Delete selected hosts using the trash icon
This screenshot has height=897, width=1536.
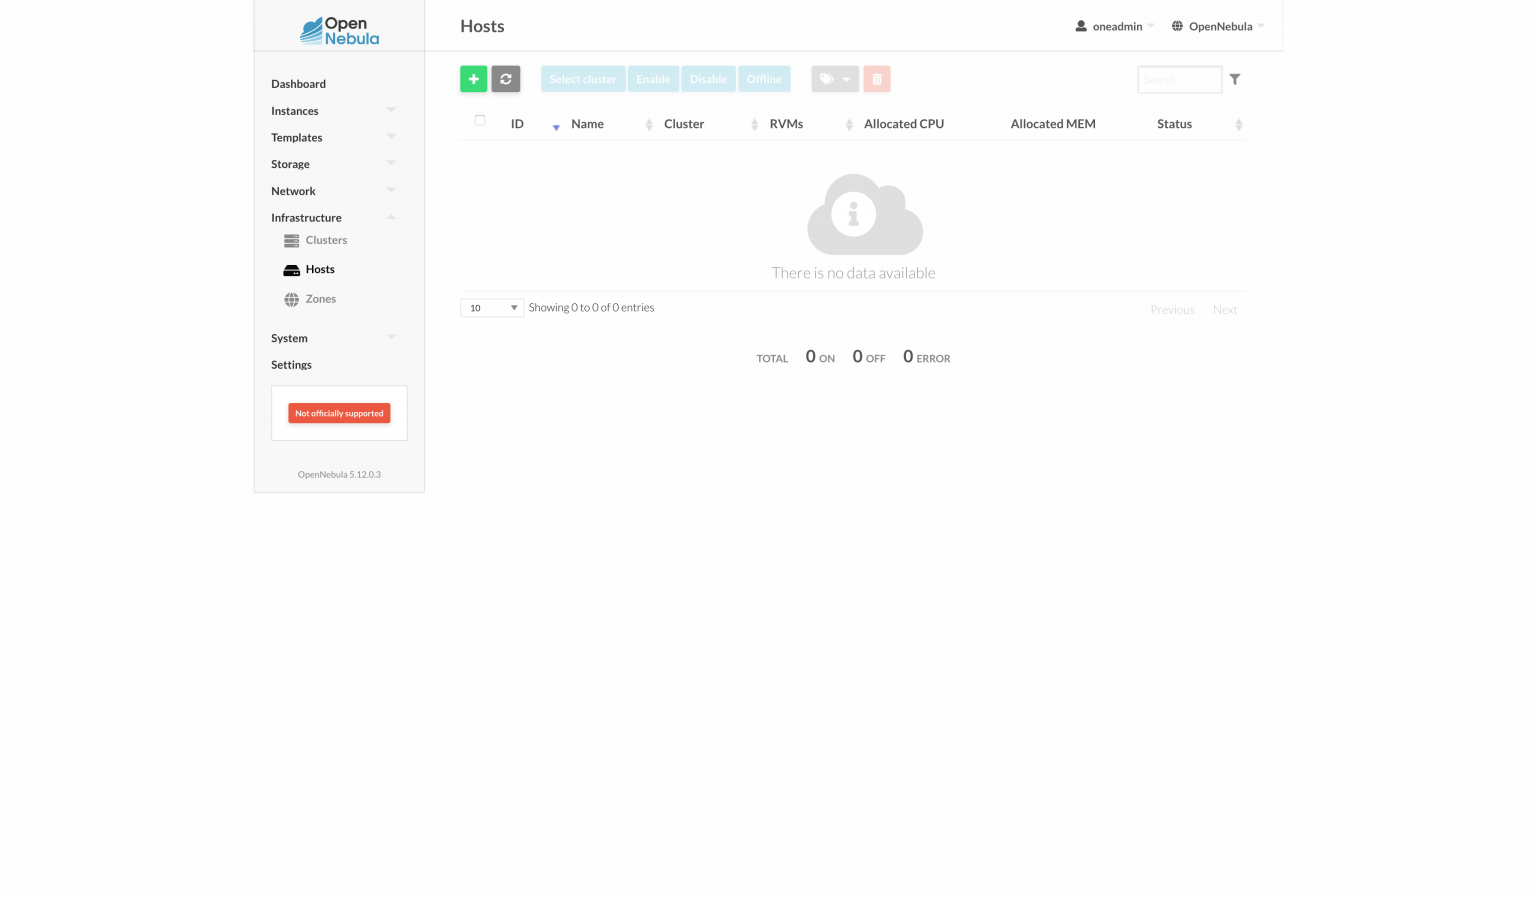[x=876, y=78]
